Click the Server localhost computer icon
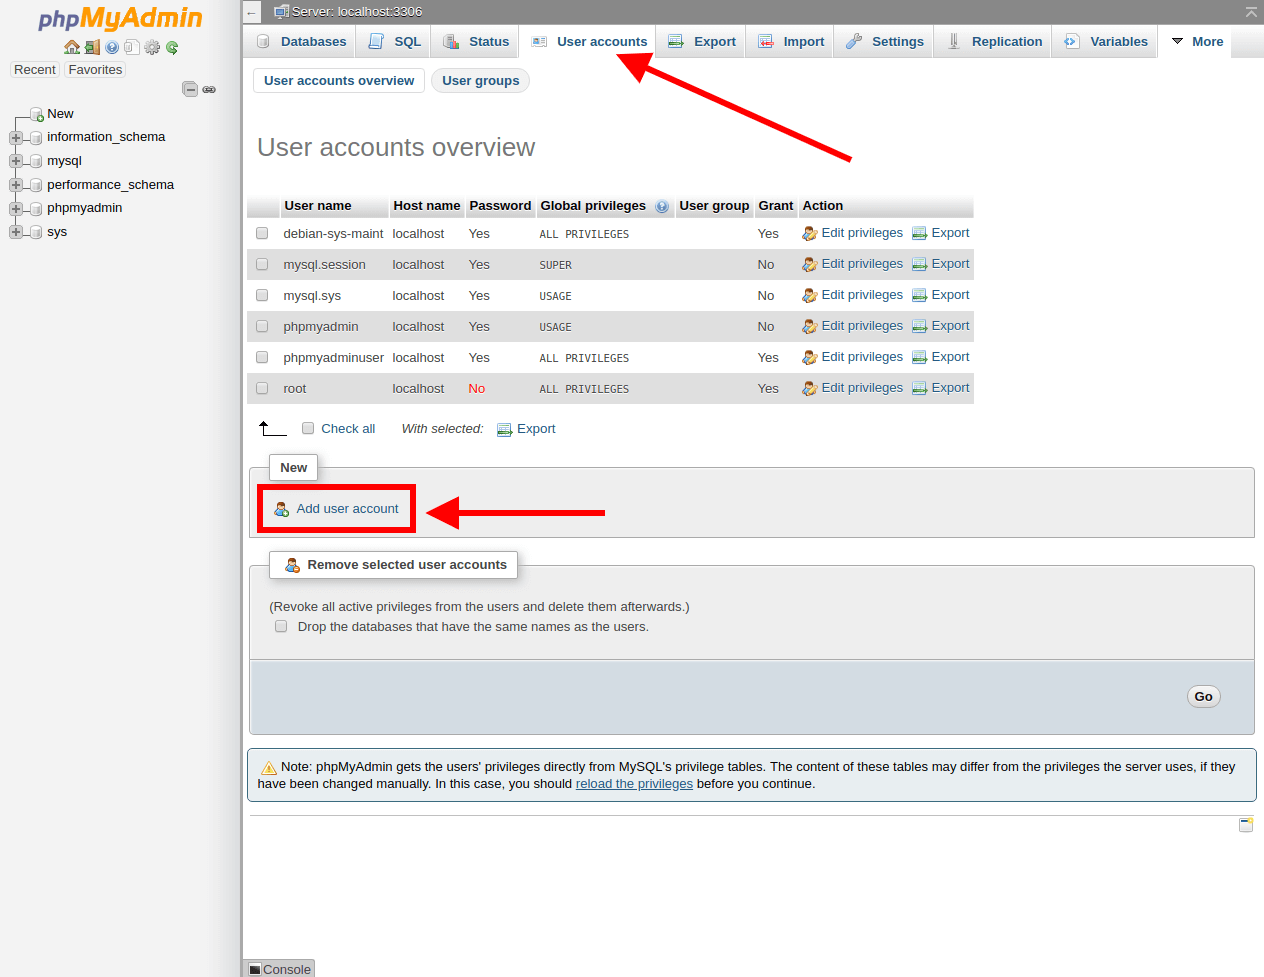Image resolution: width=1264 pixels, height=977 pixels. pyautogui.click(x=282, y=12)
